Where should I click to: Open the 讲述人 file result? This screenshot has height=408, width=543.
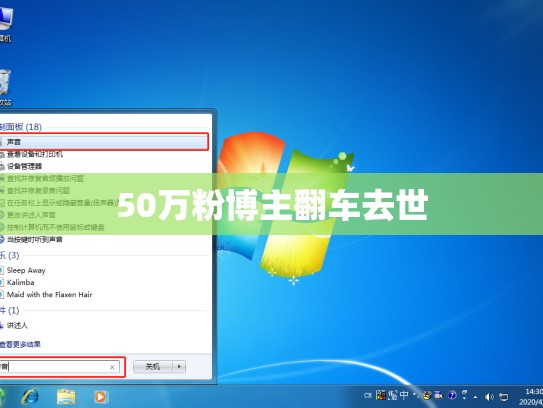tap(17, 325)
